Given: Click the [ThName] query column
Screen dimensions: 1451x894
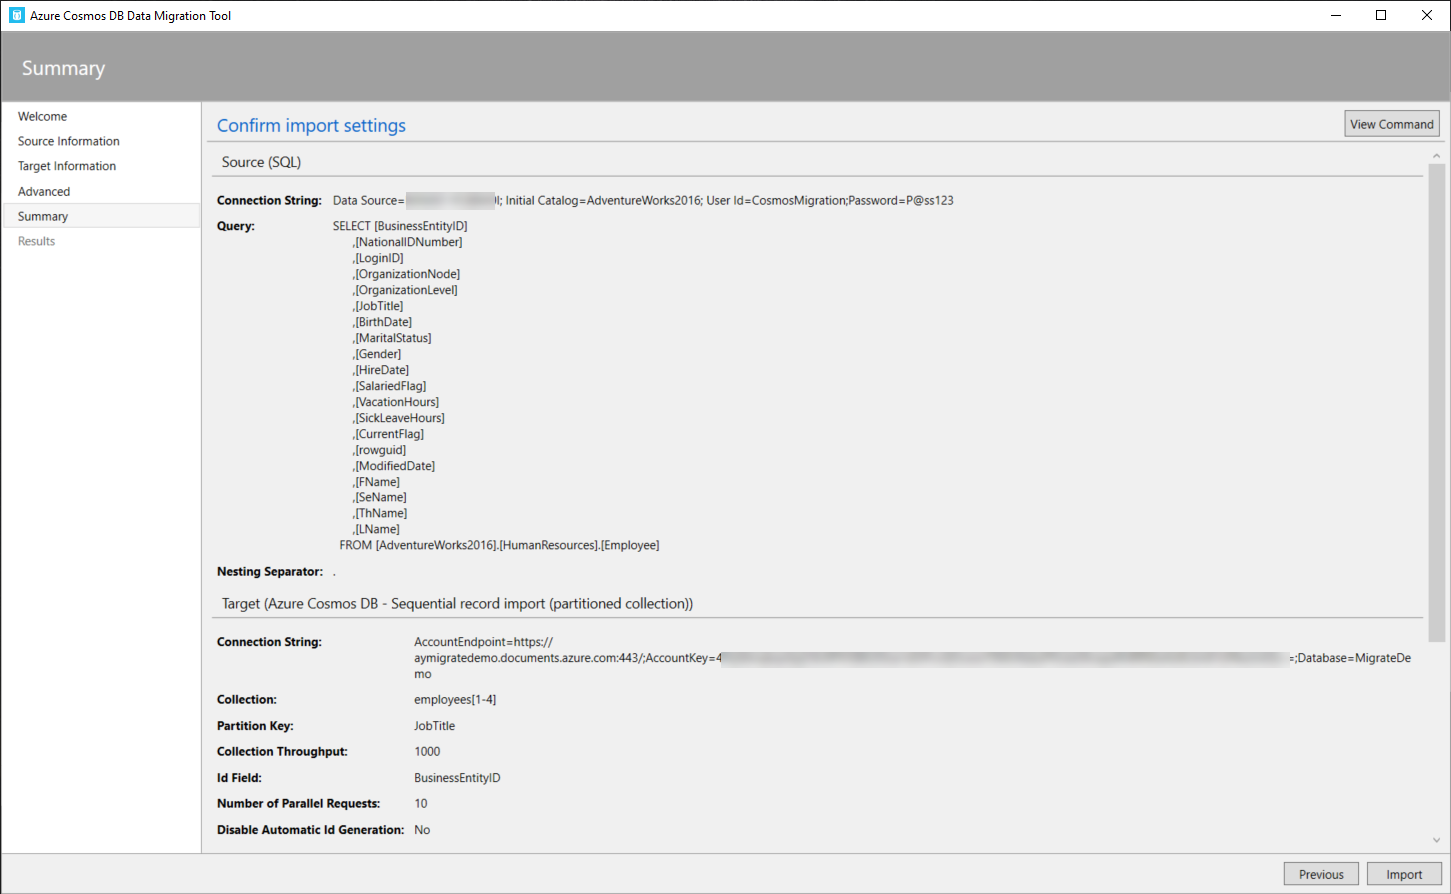Looking at the screenshot, I should coord(380,513).
